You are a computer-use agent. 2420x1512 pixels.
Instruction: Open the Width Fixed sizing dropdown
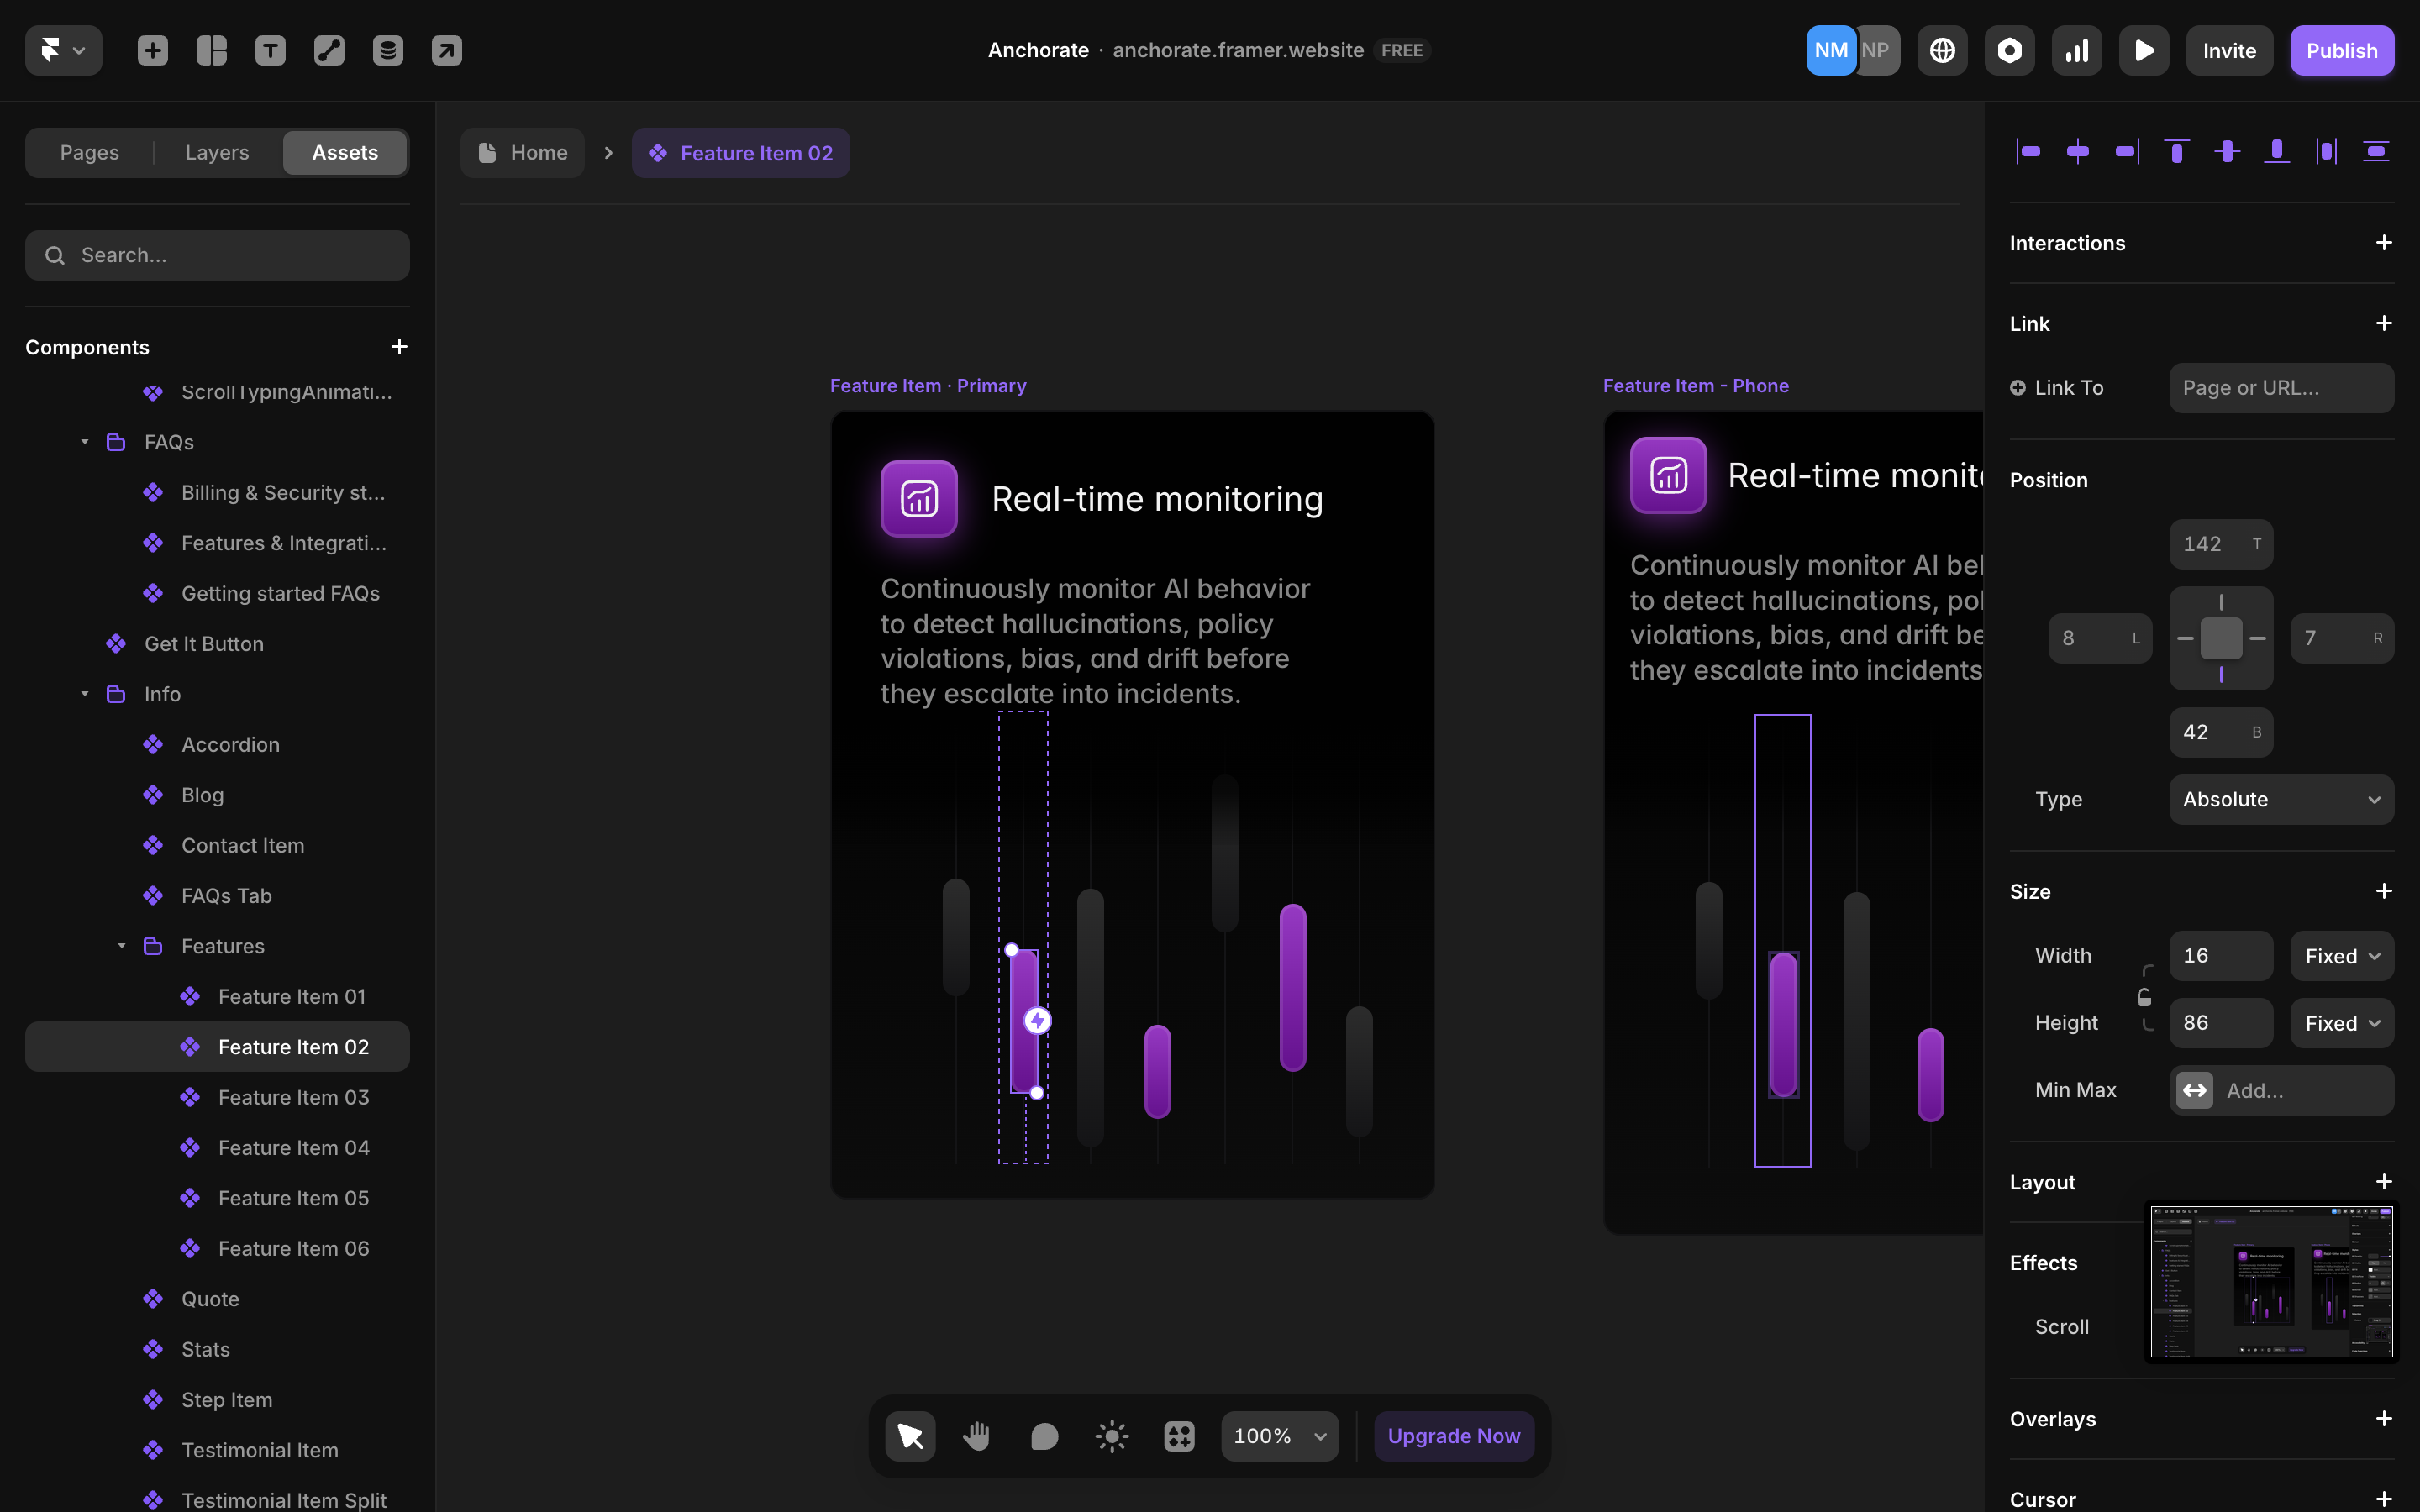click(2341, 956)
